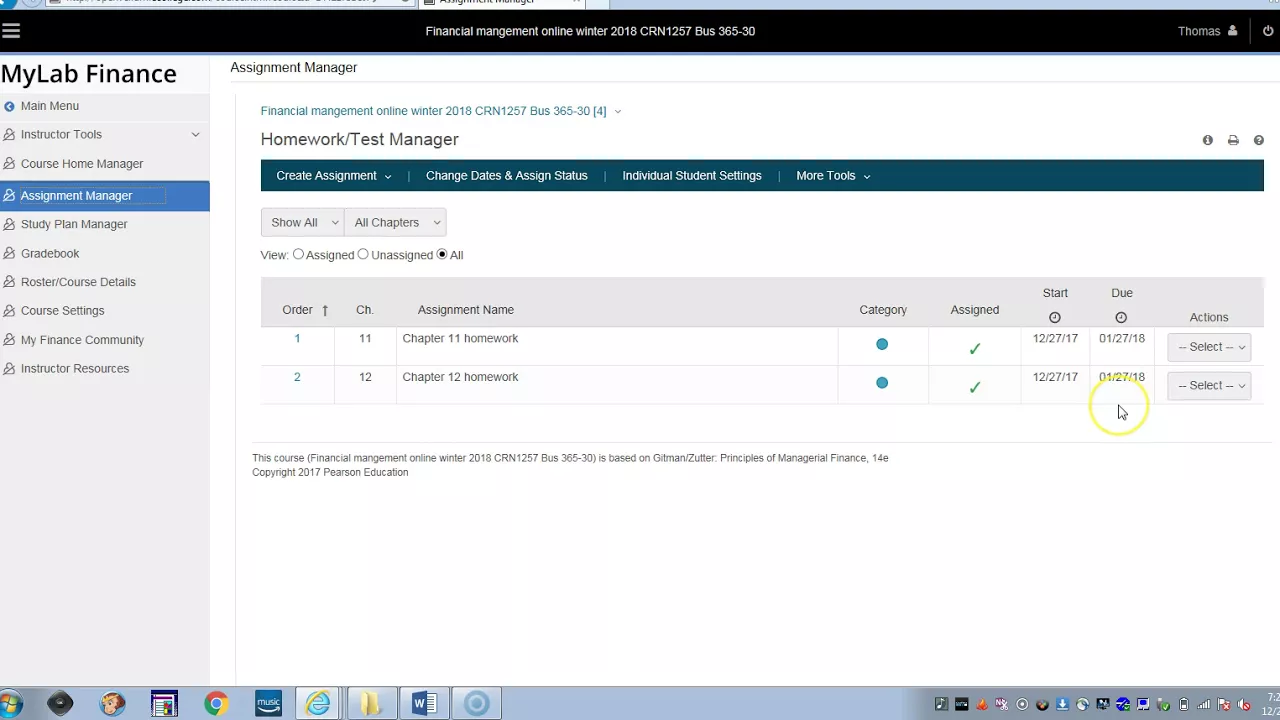
Task: Click the Action Center flag tray icon
Action: pos(1224,705)
